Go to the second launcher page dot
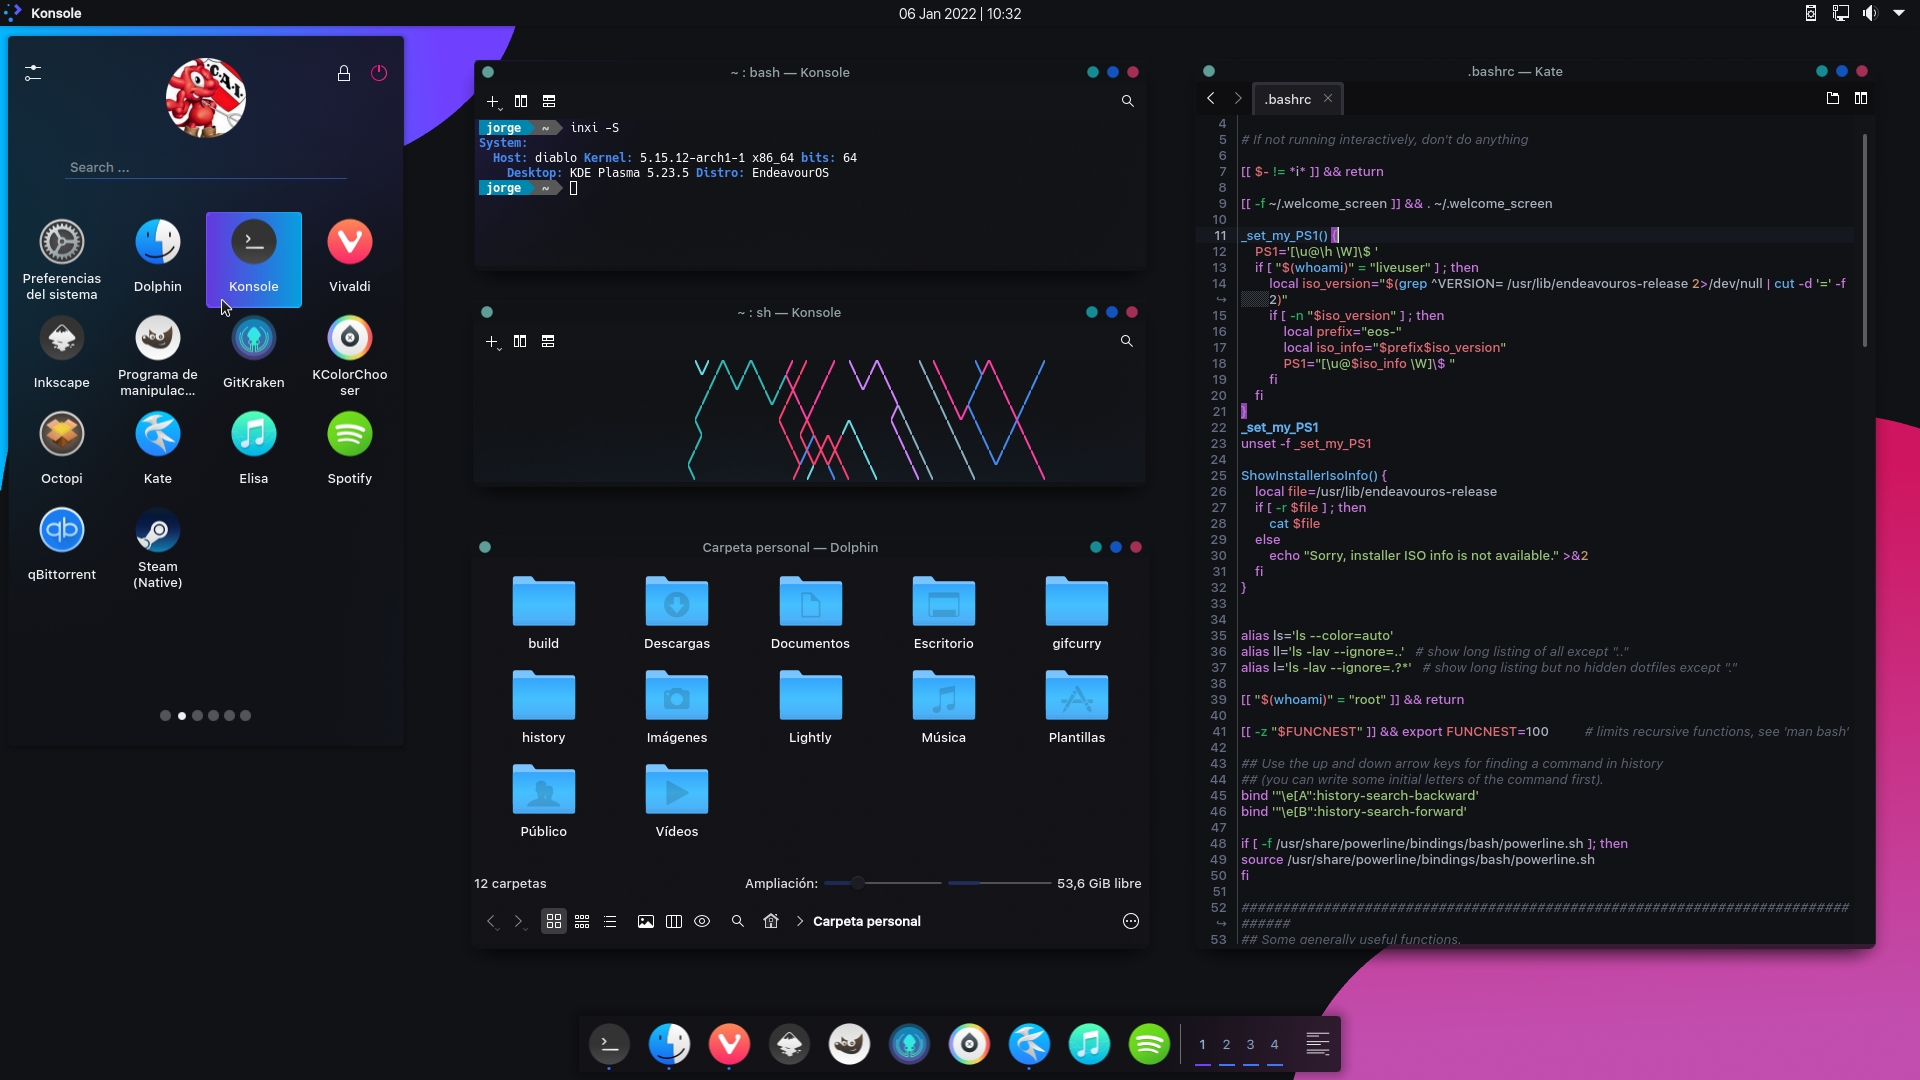The height and width of the screenshot is (1080, 1920). [182, 716]
